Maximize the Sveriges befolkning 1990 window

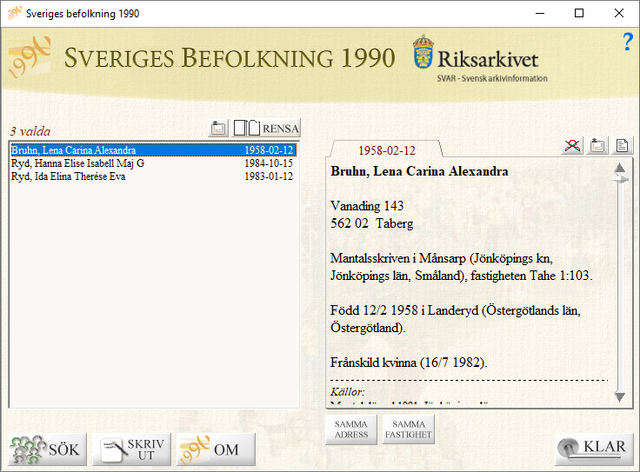click(x=579, y=13)
